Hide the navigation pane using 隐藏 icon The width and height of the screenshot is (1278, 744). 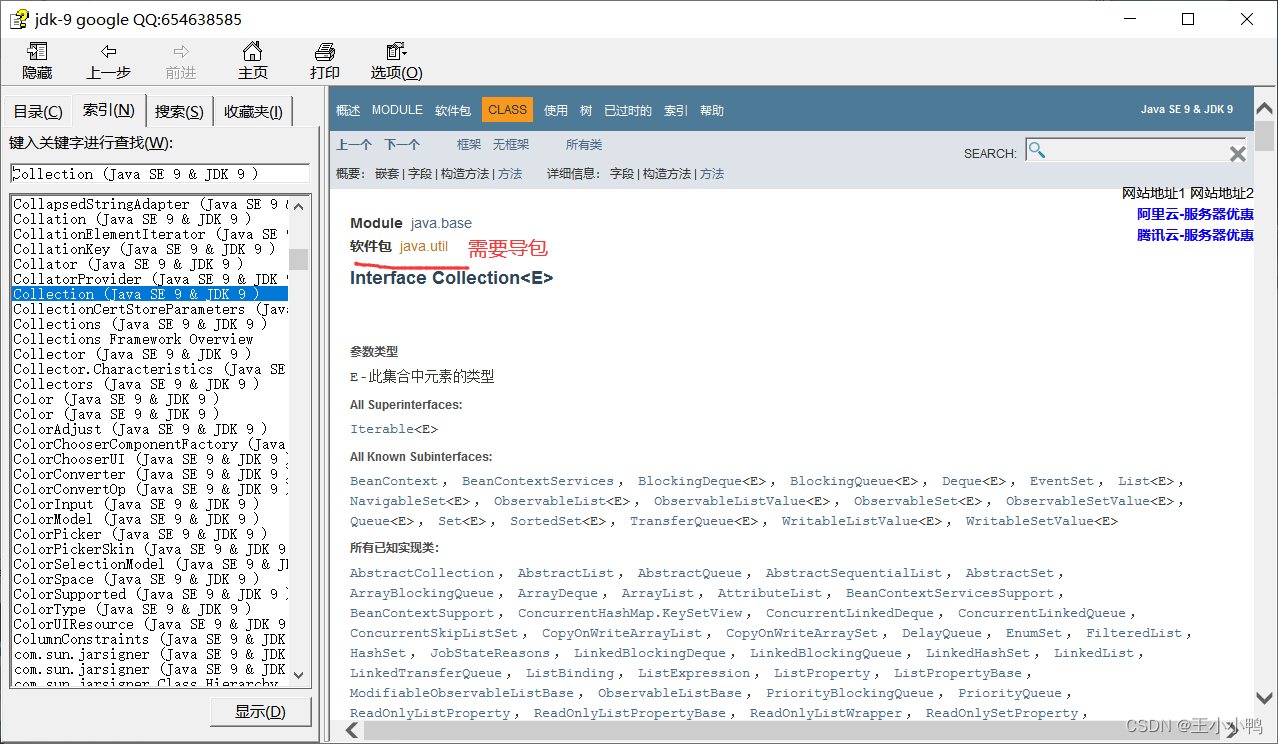(x=36, y=61)
